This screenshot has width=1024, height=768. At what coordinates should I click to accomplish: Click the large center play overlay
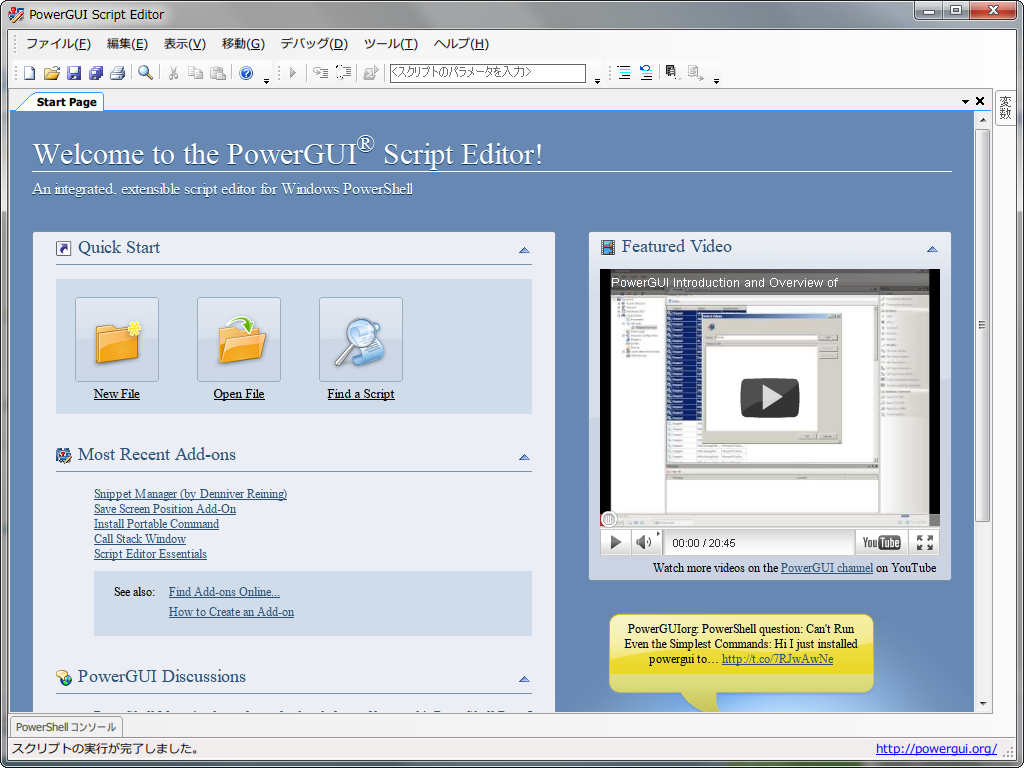coord(770,397)
